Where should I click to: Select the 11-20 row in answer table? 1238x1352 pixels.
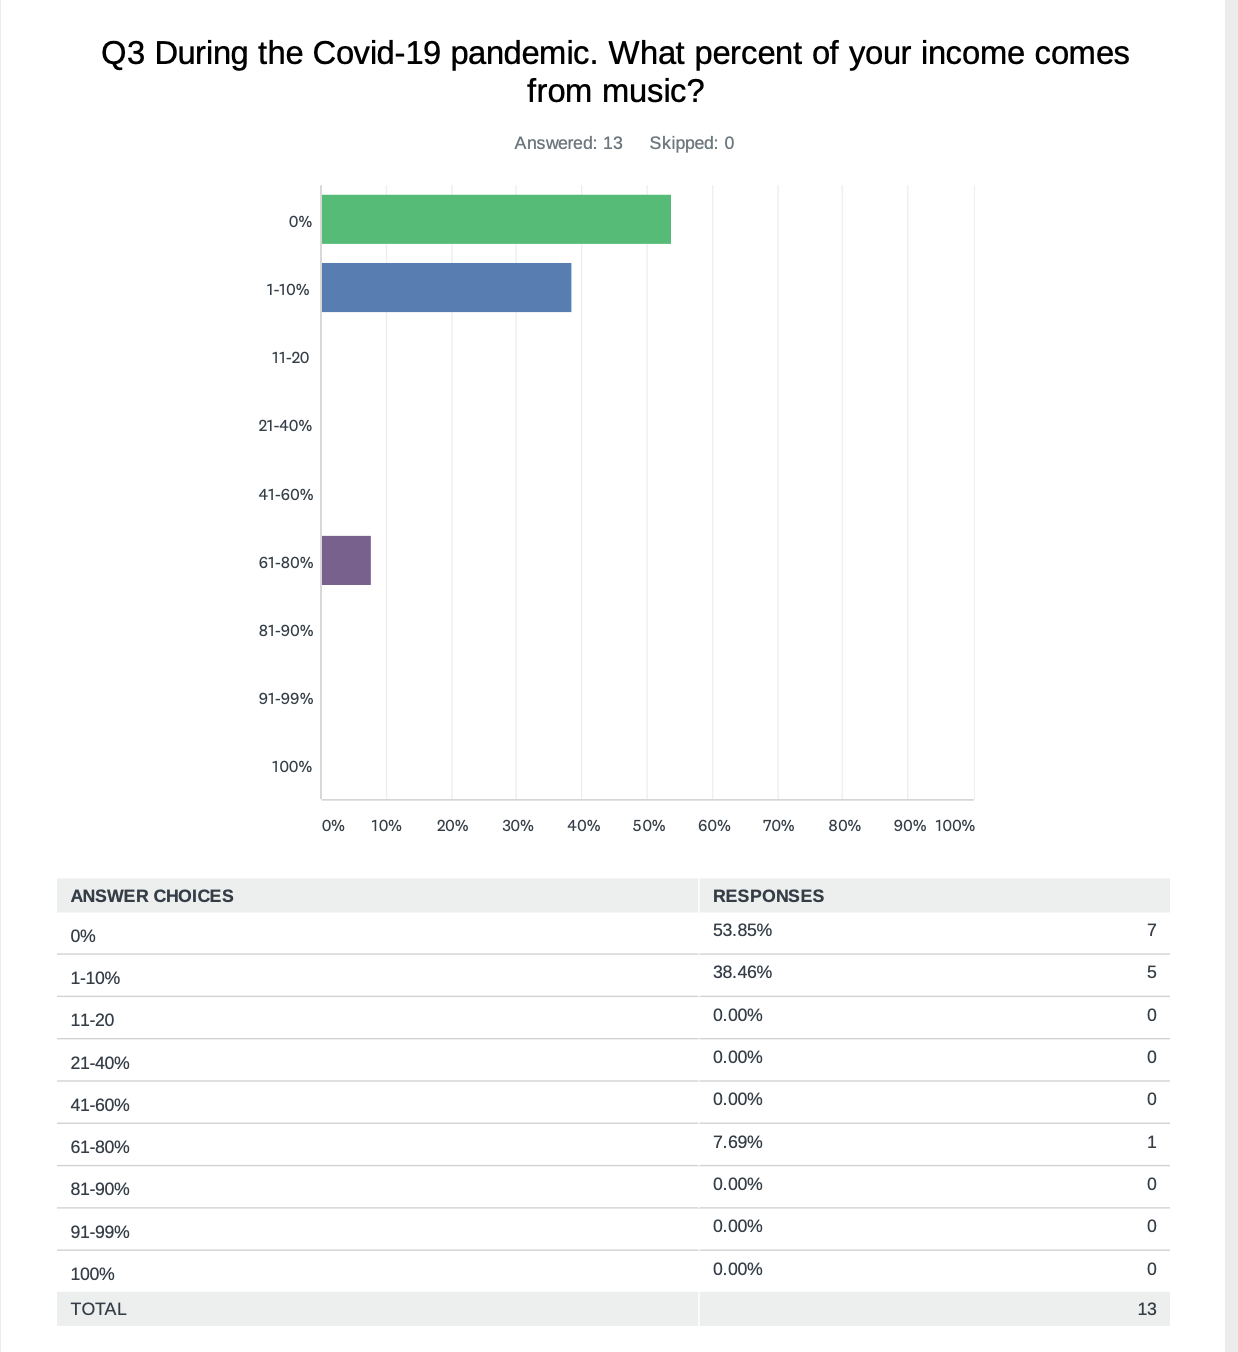(x=92, y=1020)
